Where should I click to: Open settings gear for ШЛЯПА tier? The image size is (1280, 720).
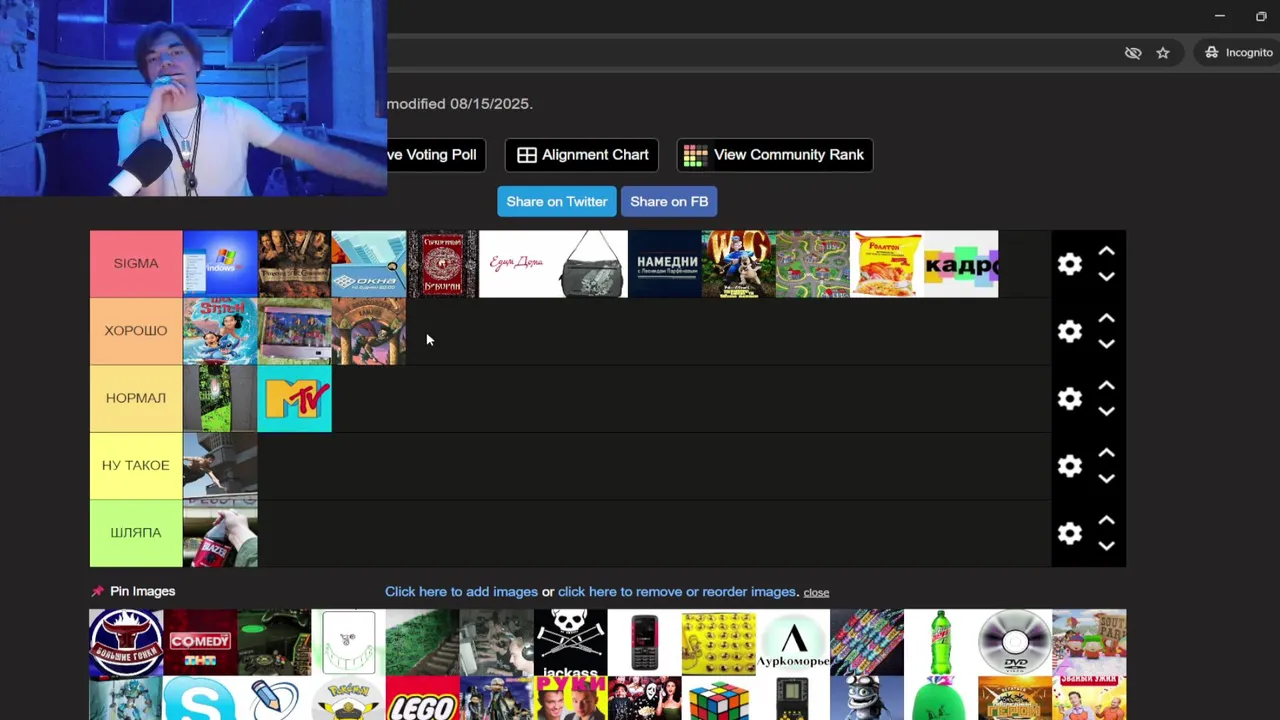pyautogui.click(x=1069, y=533)
